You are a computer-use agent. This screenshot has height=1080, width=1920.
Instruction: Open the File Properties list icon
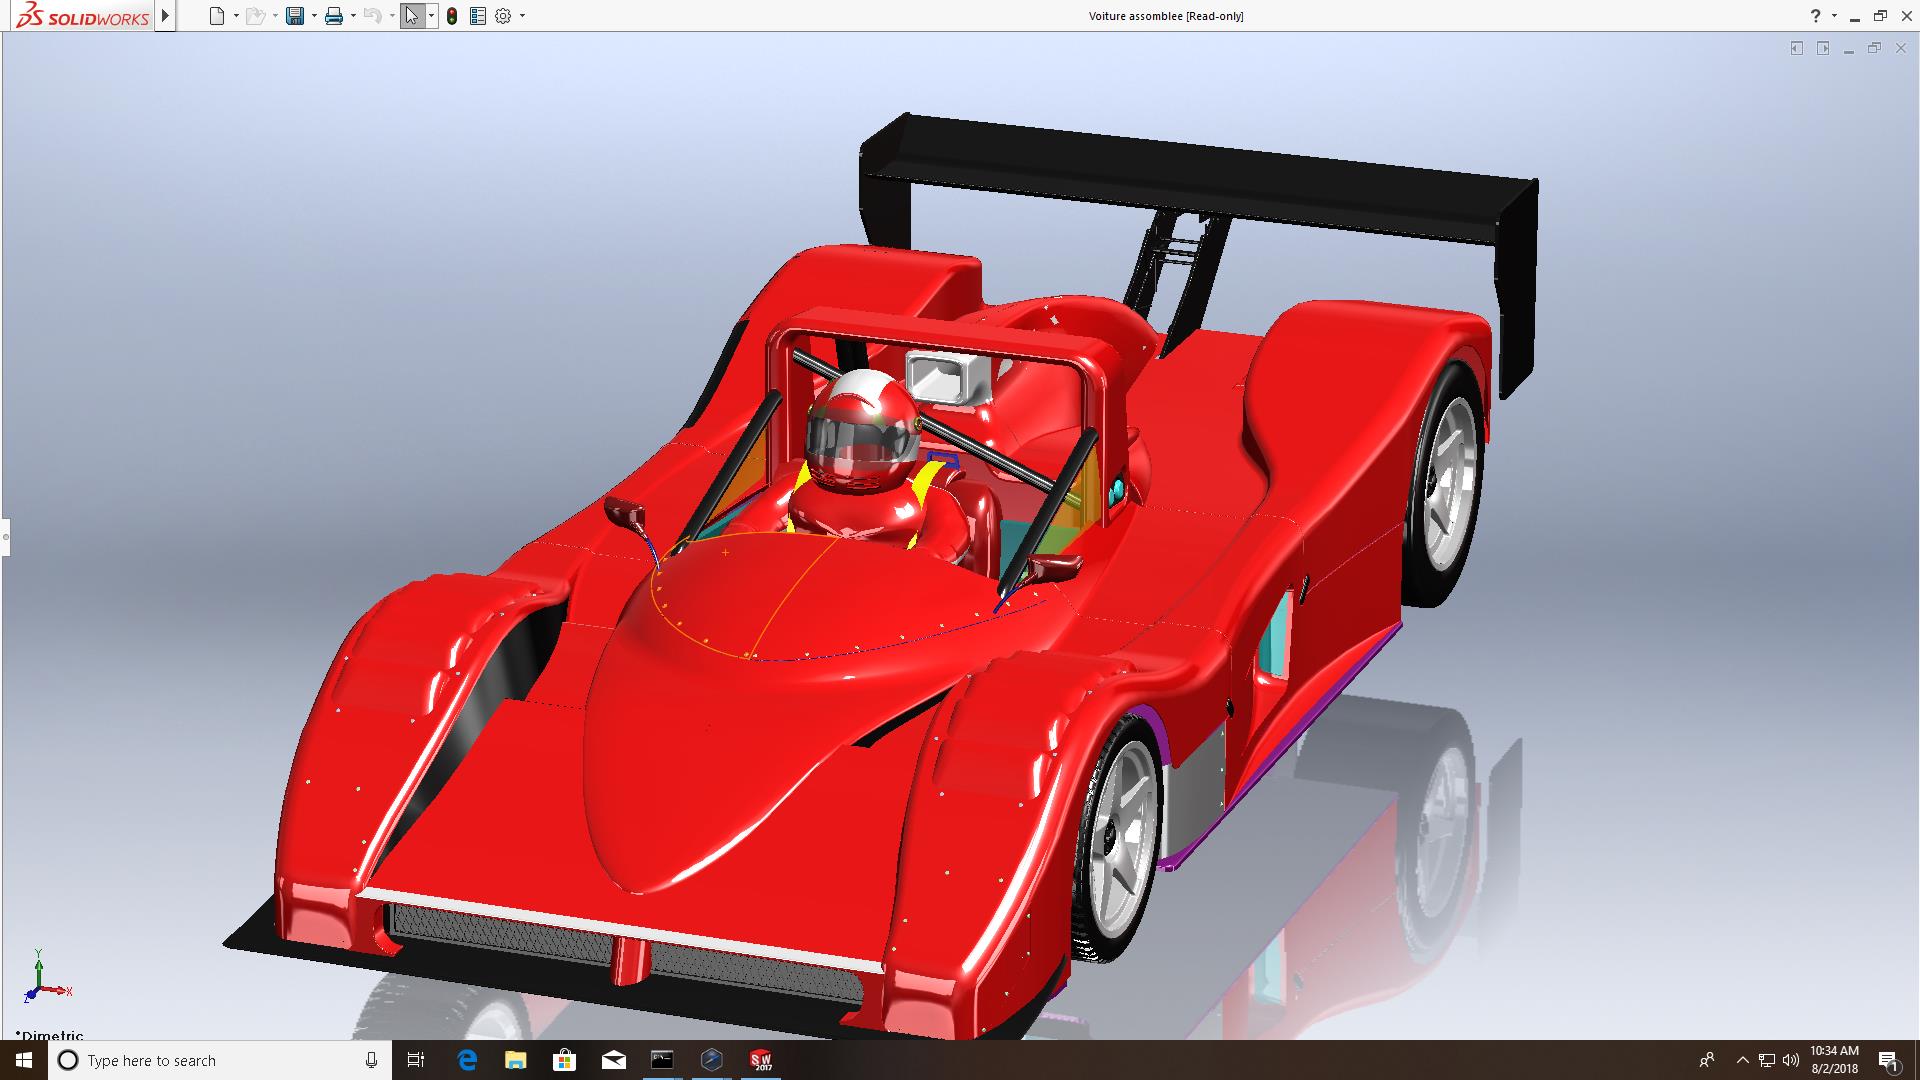point(478,16)
